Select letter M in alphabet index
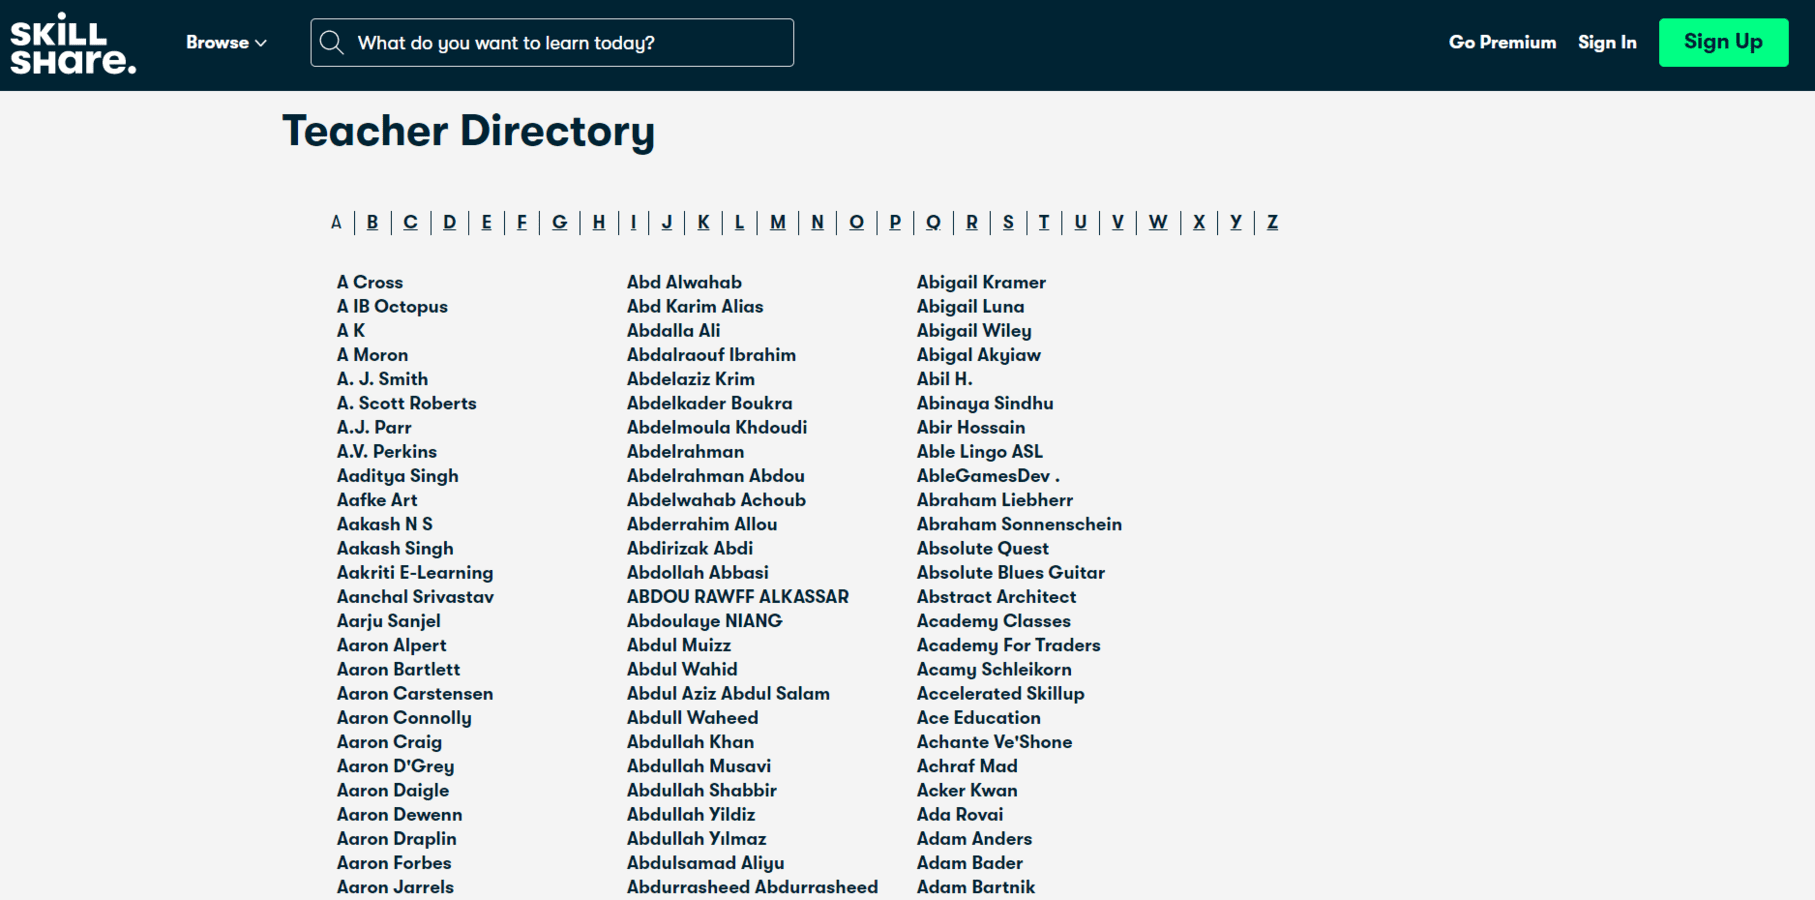 [777, 222]
